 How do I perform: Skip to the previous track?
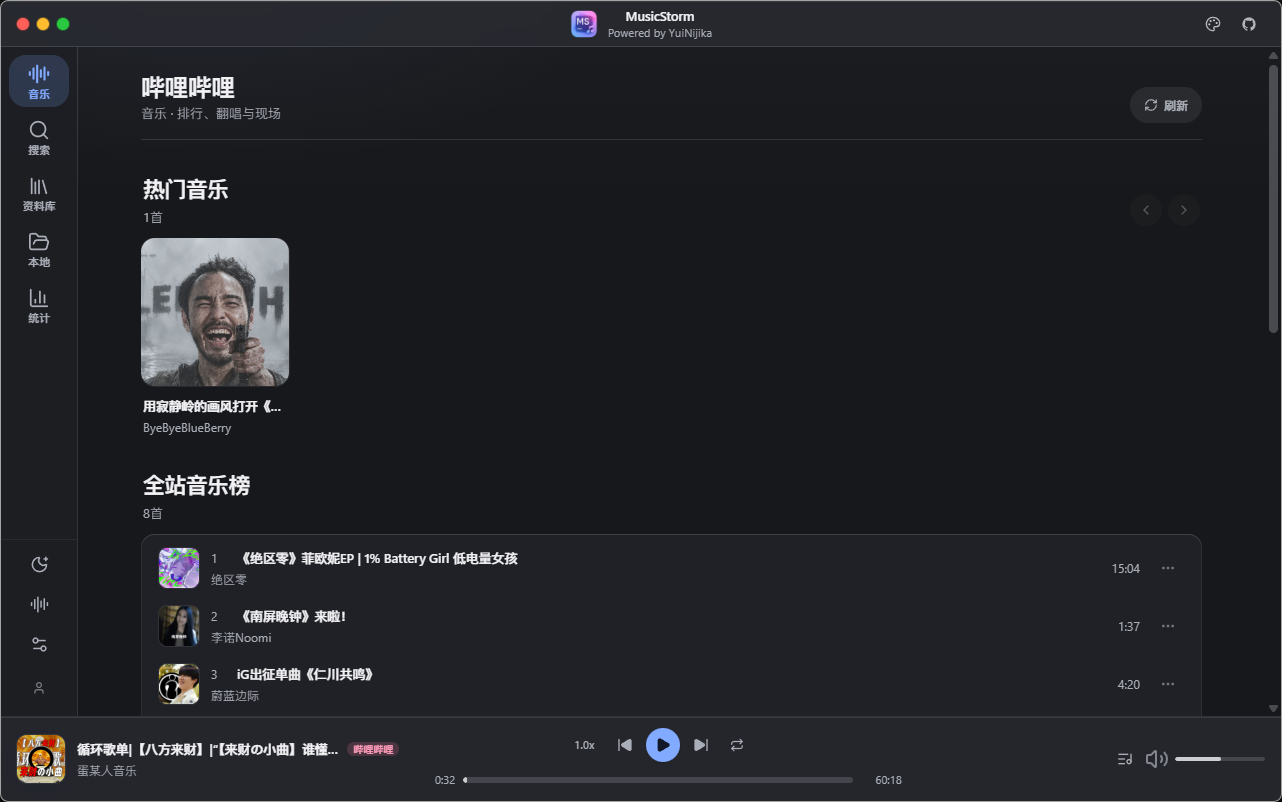(x=625, y=745)
